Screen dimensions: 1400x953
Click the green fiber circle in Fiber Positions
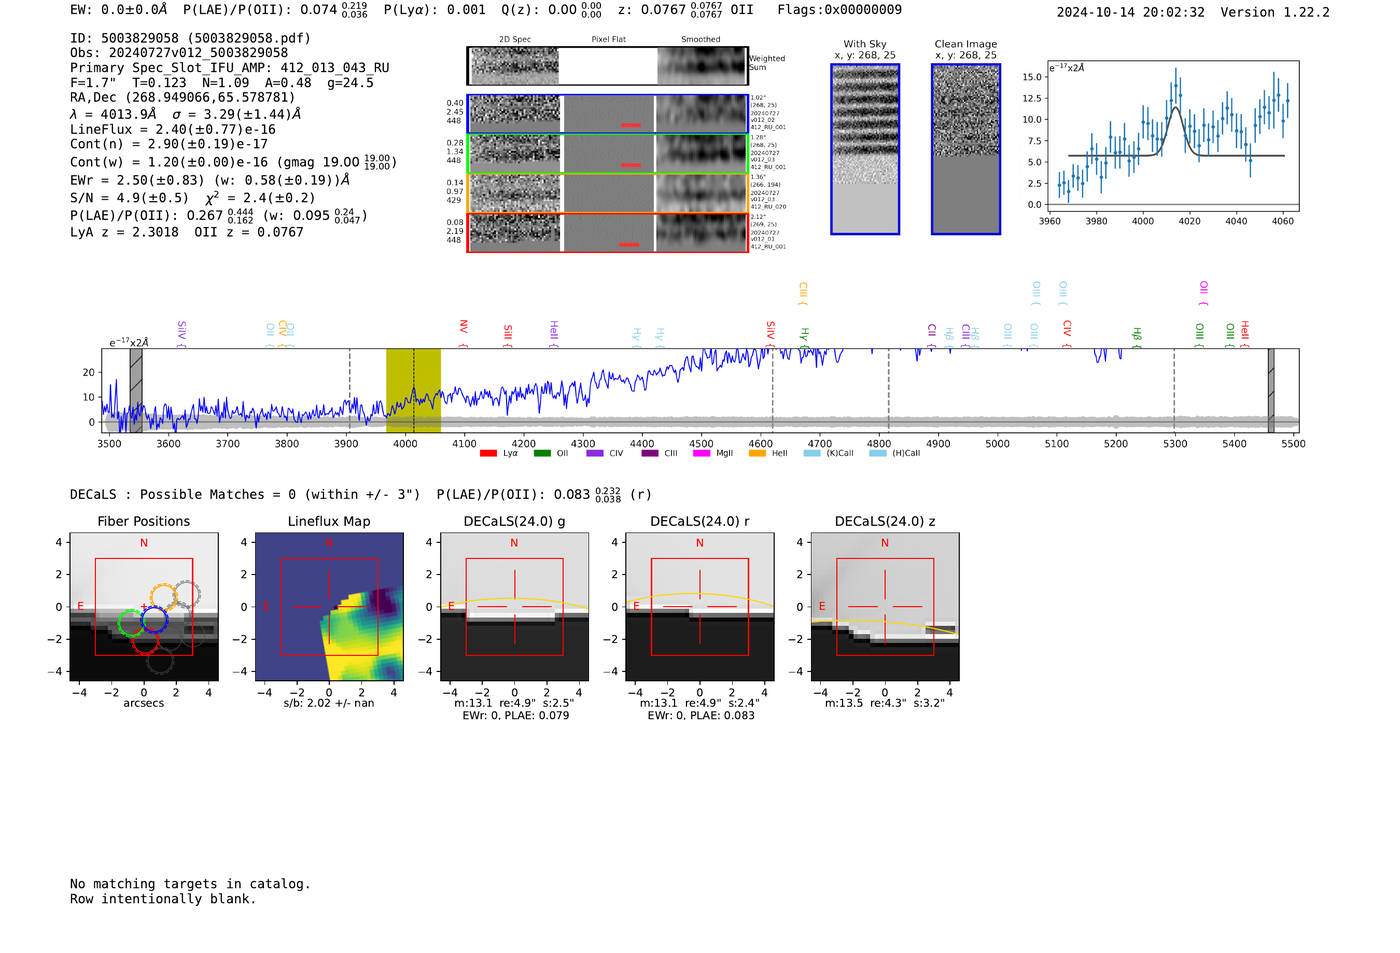pyautogui.click(x=130, y=623)
